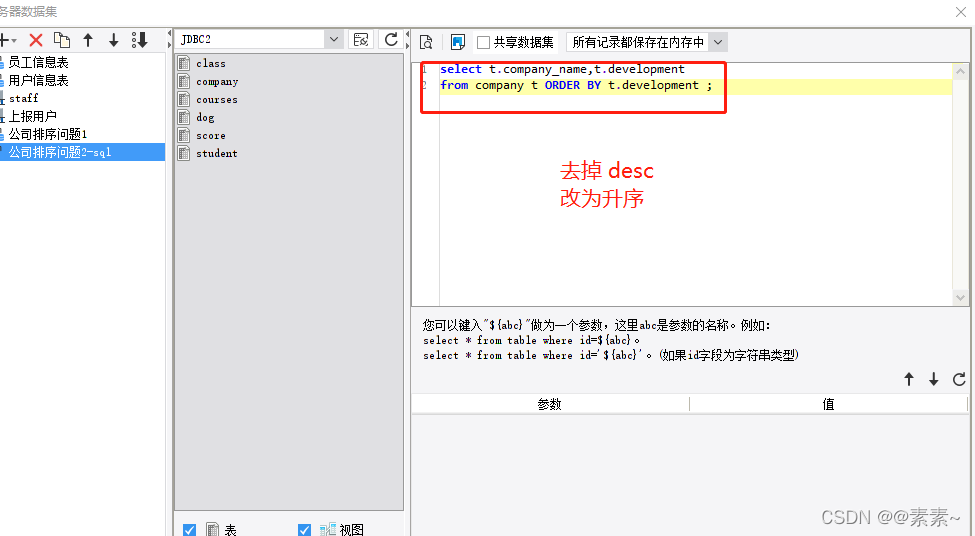Select the student table
Viewport: 975px width, 536px height.
point(216,154)
